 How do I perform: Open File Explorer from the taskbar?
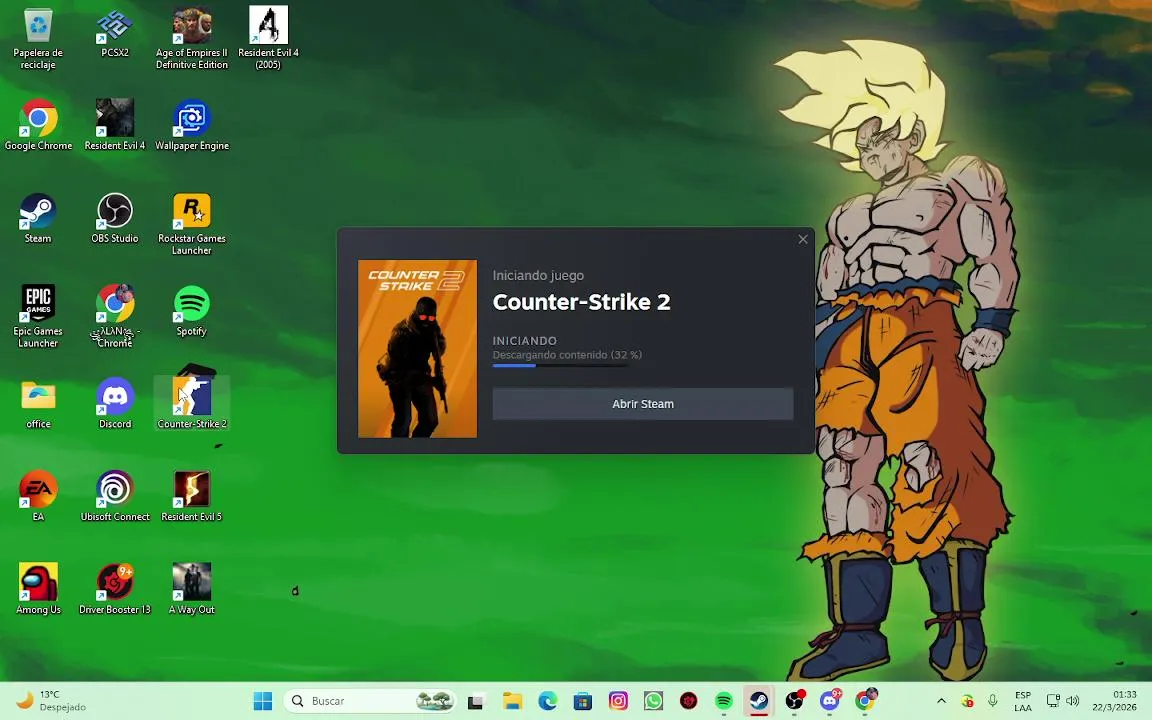[x=512, y=701]
